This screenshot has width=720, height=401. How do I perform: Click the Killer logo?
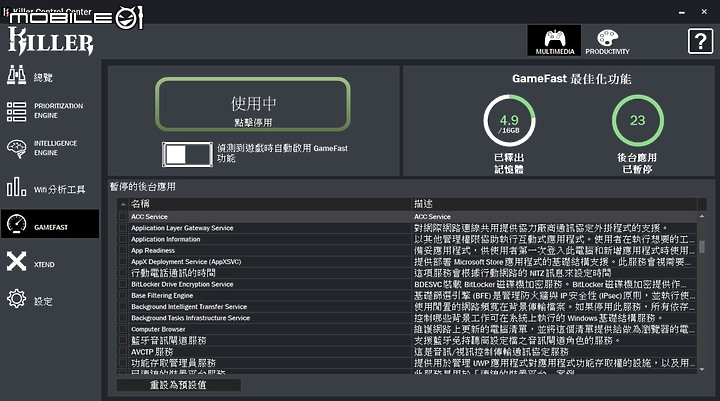51,41
